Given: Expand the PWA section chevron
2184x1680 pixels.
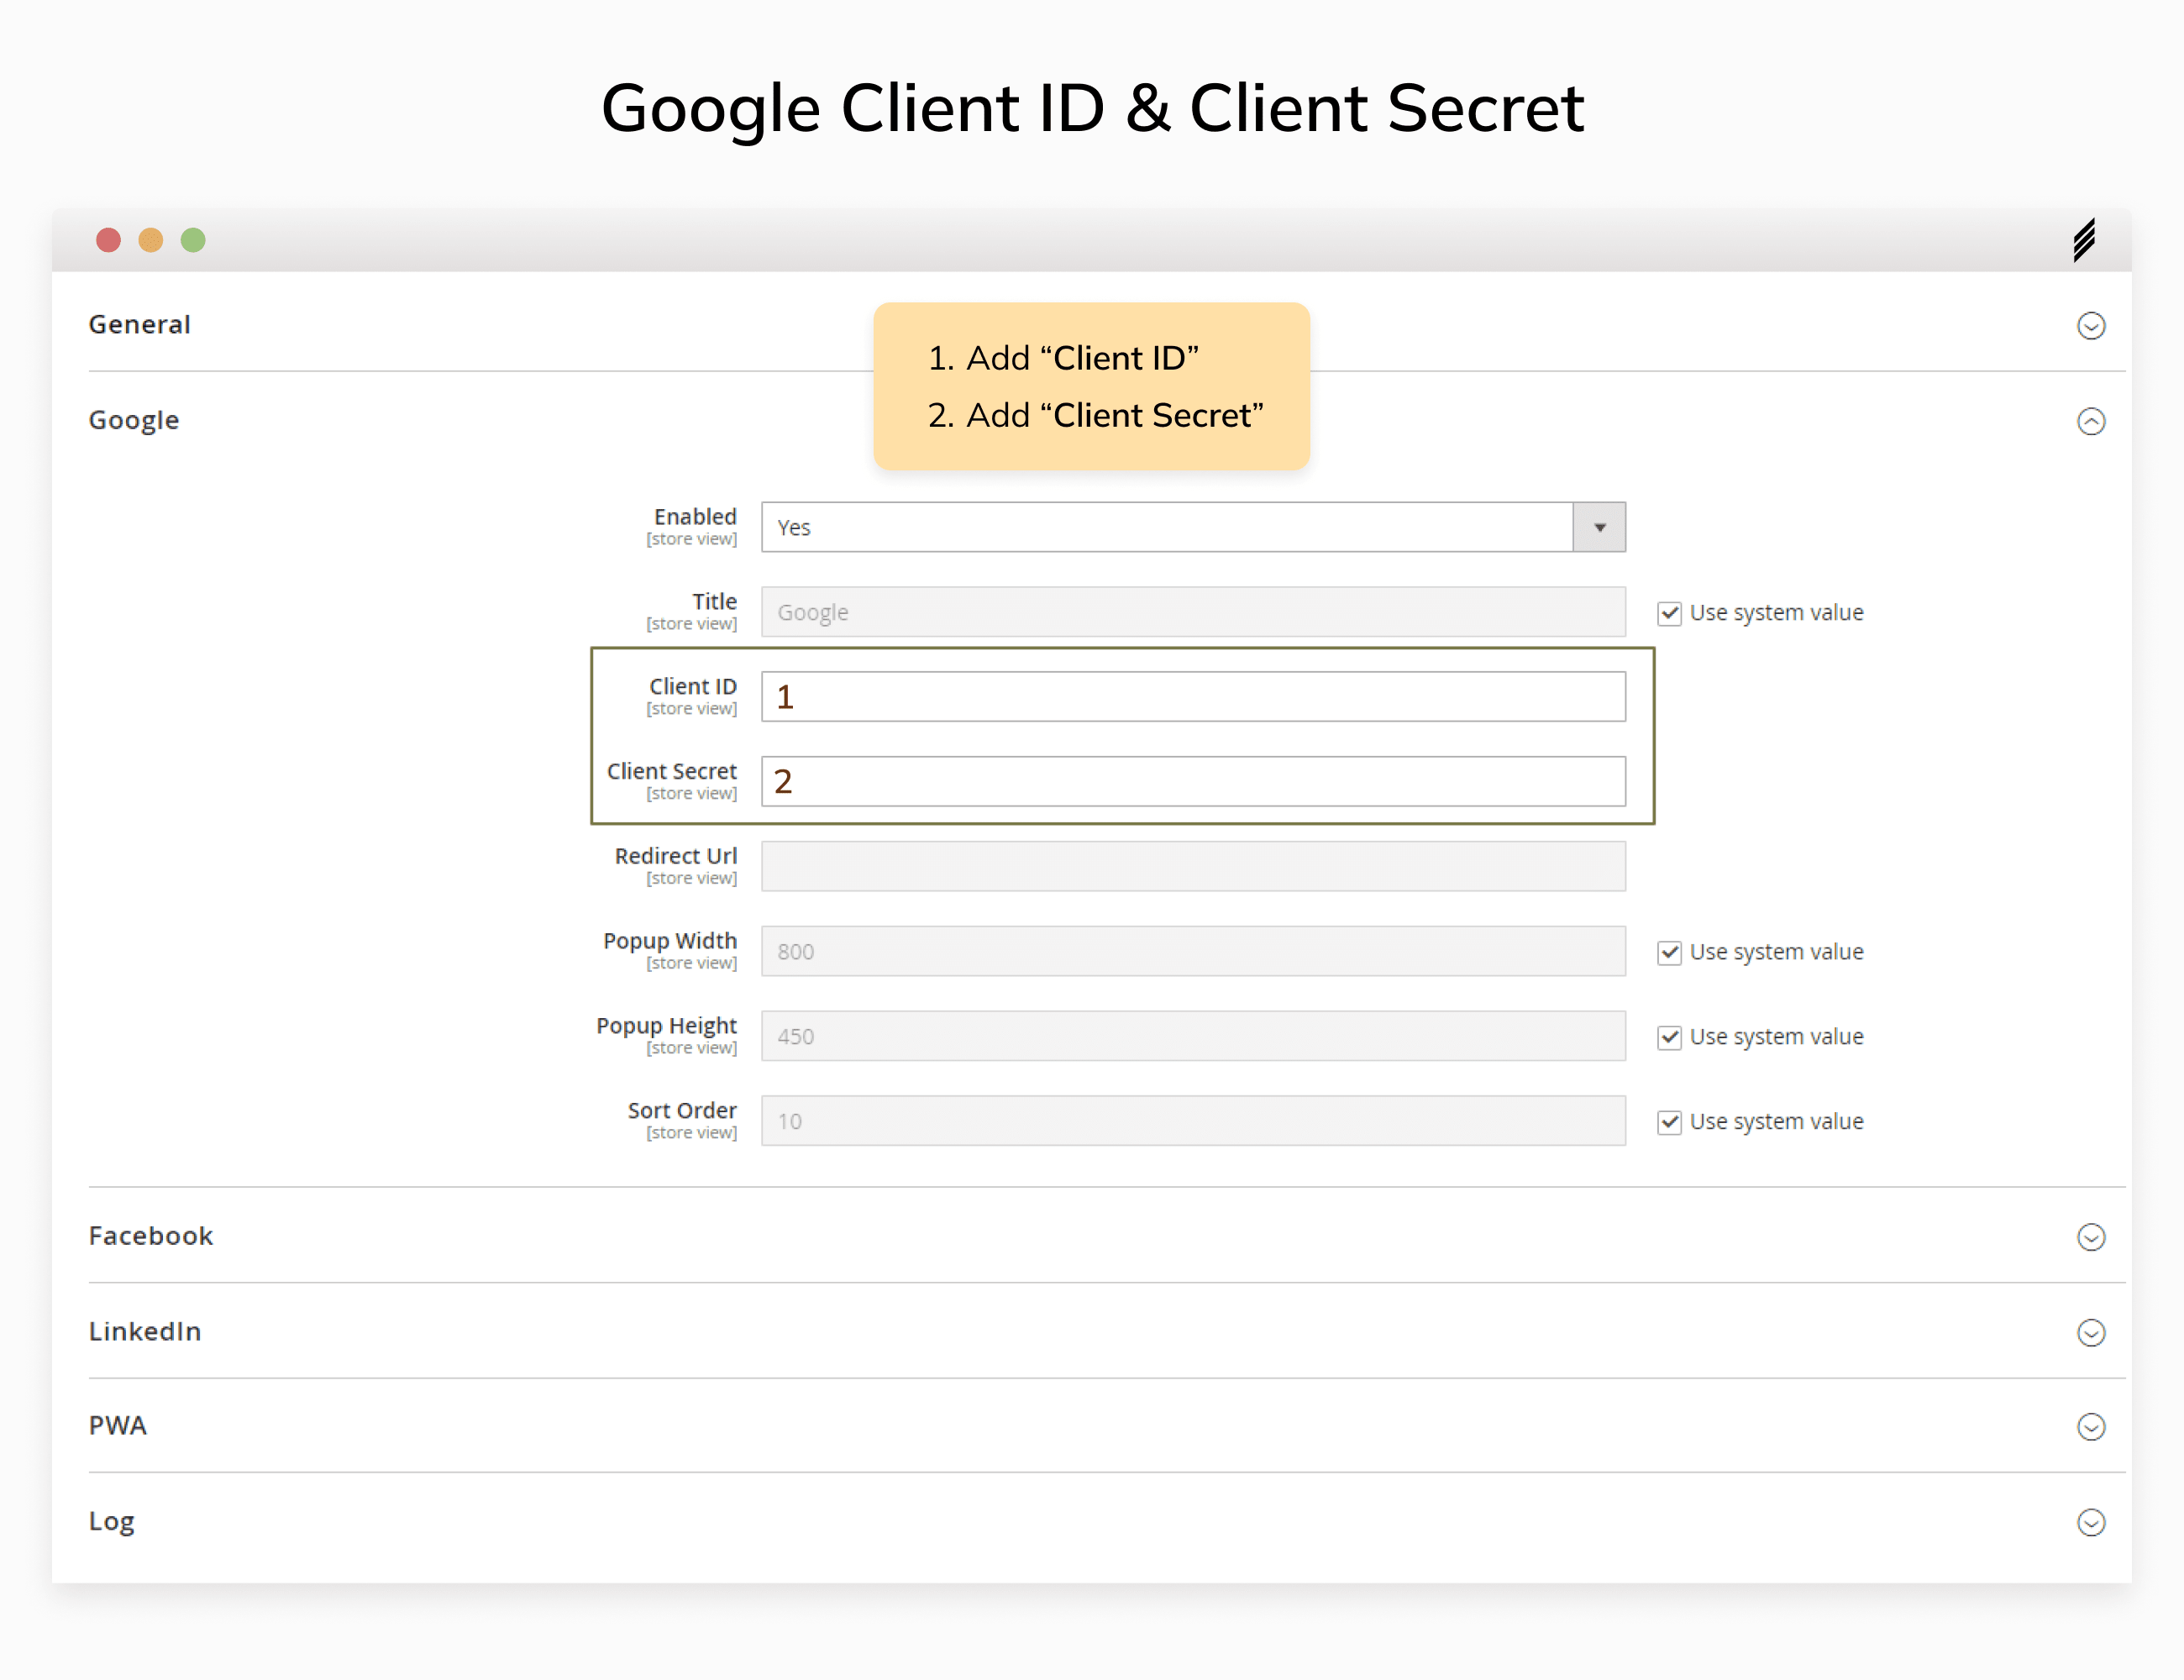Looking at the screenshot, I should point(2090,1427).
